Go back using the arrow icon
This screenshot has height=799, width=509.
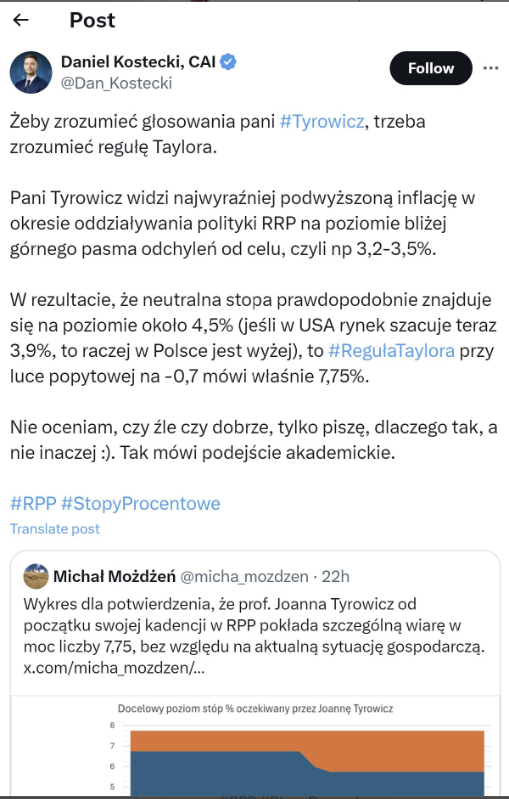coord(20,20)
